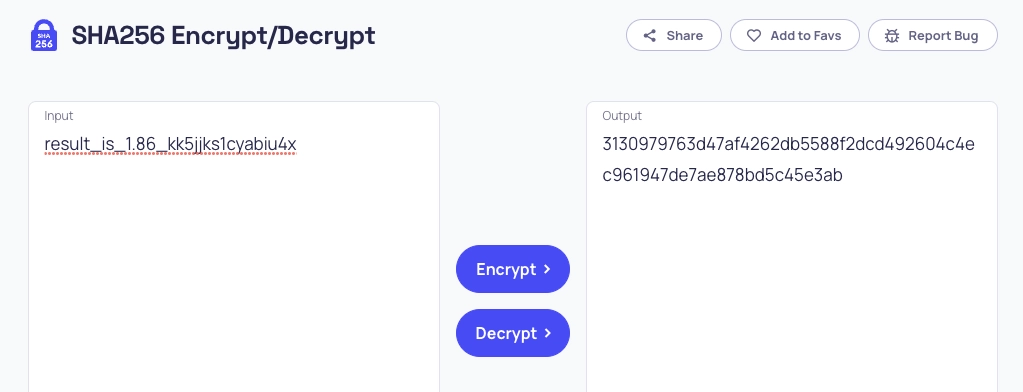Click the SHA256 Encrypt/Decrypt page title

pyautogui.click(x=223, y=36)
